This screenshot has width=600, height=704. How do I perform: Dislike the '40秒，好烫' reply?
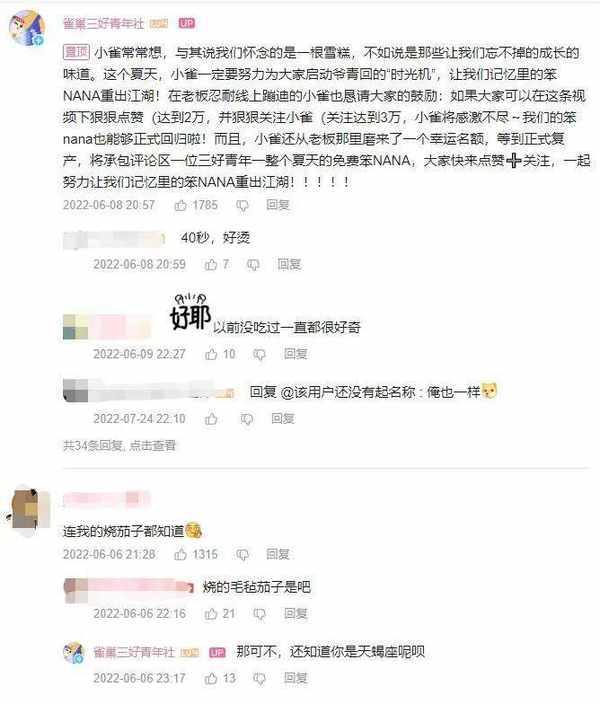point(253,264)
